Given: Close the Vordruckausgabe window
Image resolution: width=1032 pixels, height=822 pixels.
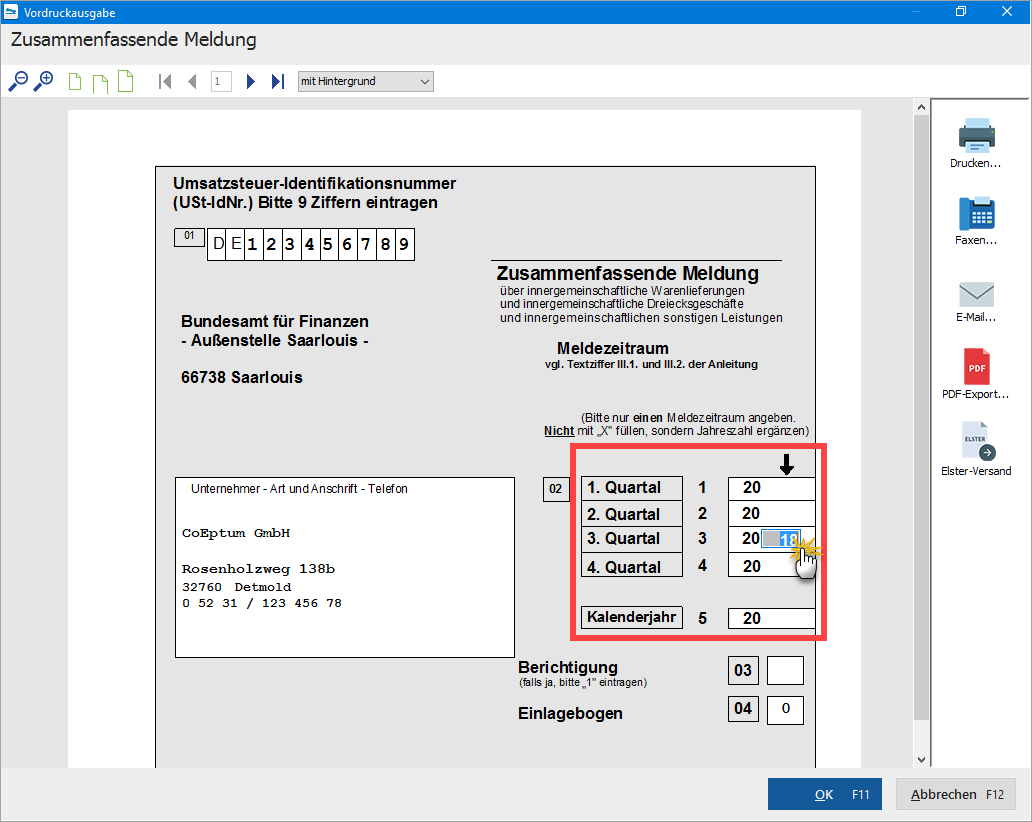Looking at the screenshot, I should coord(1007,11).
